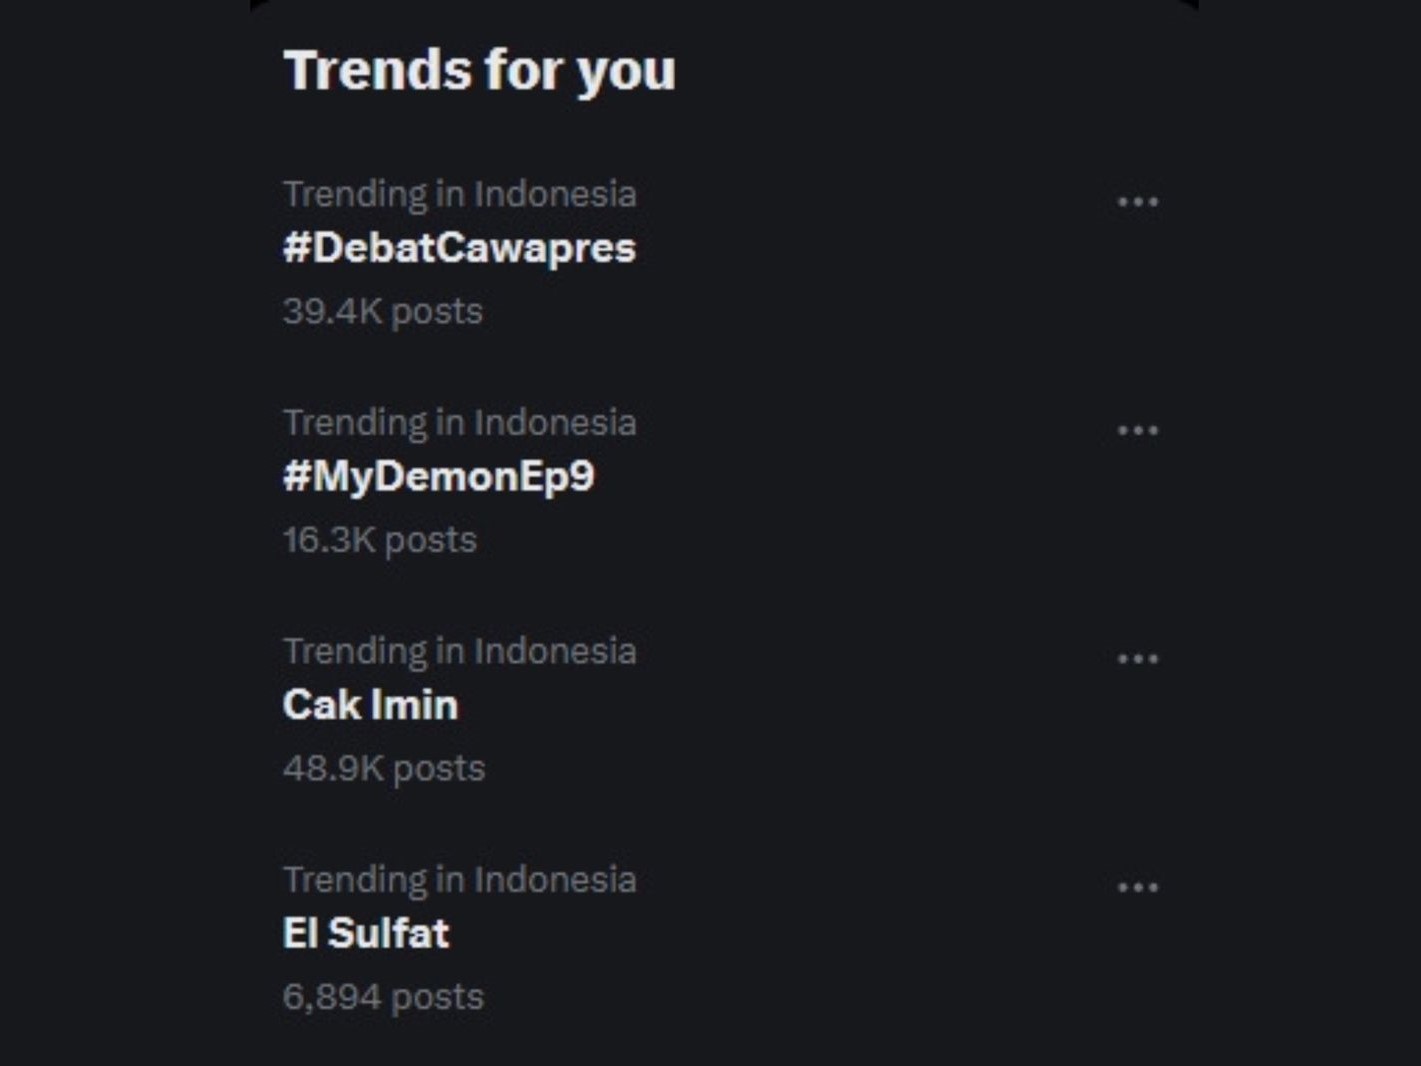Select the 16.3K posts label for #MyDemonEp9
This screenshot has width=1421, height=1066.
click(379, 539)
